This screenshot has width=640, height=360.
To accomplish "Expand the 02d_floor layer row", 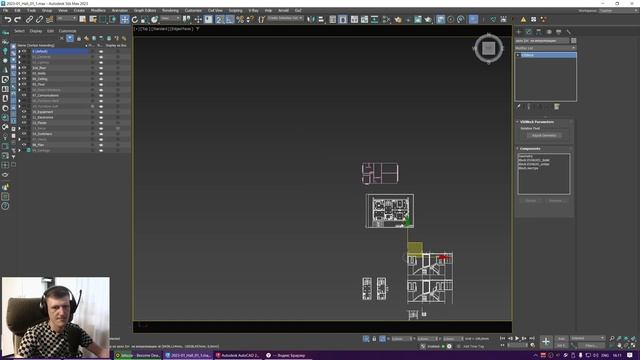I will (x=19, y=68).
